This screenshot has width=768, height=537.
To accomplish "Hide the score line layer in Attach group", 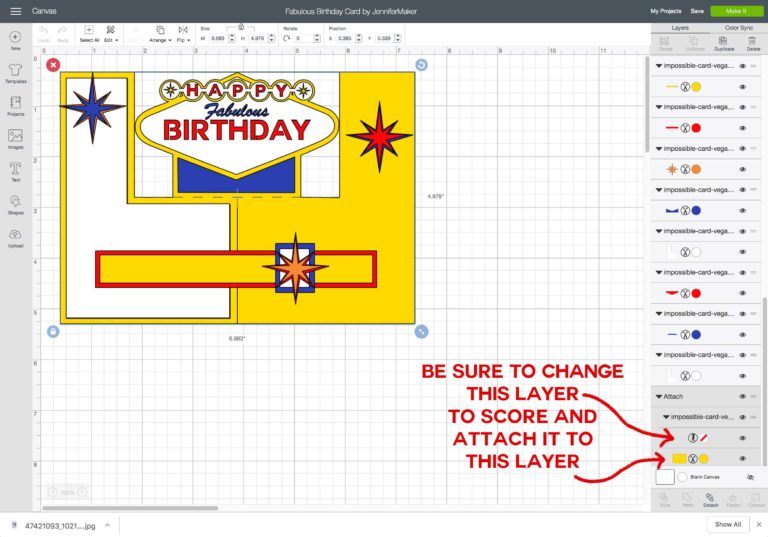I will tap(743, 438).
